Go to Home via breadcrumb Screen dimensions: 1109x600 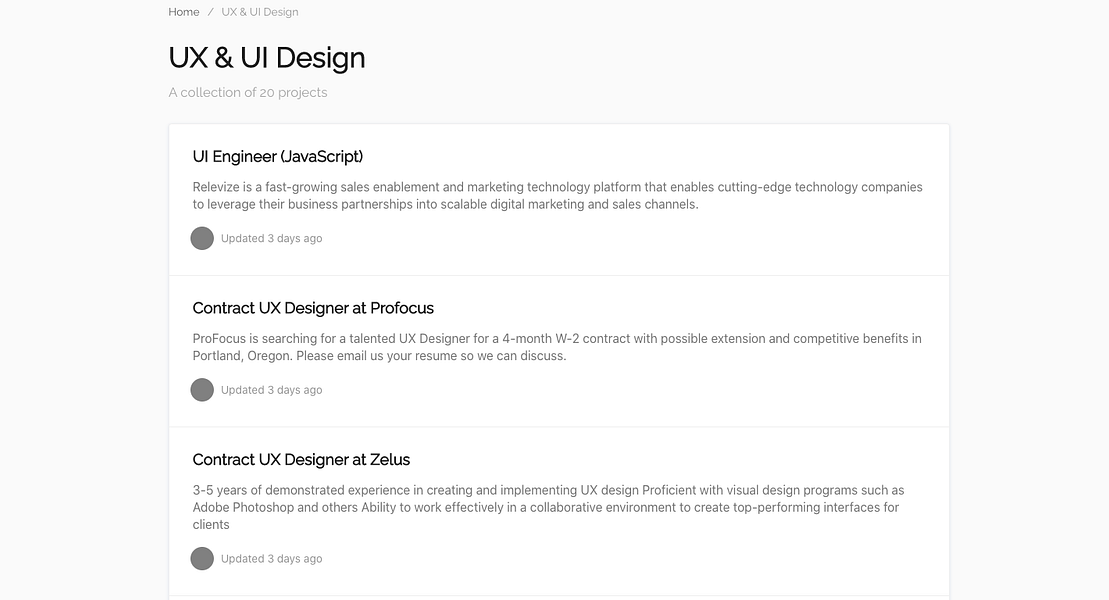pyautogui.click(x=184, y=12)
